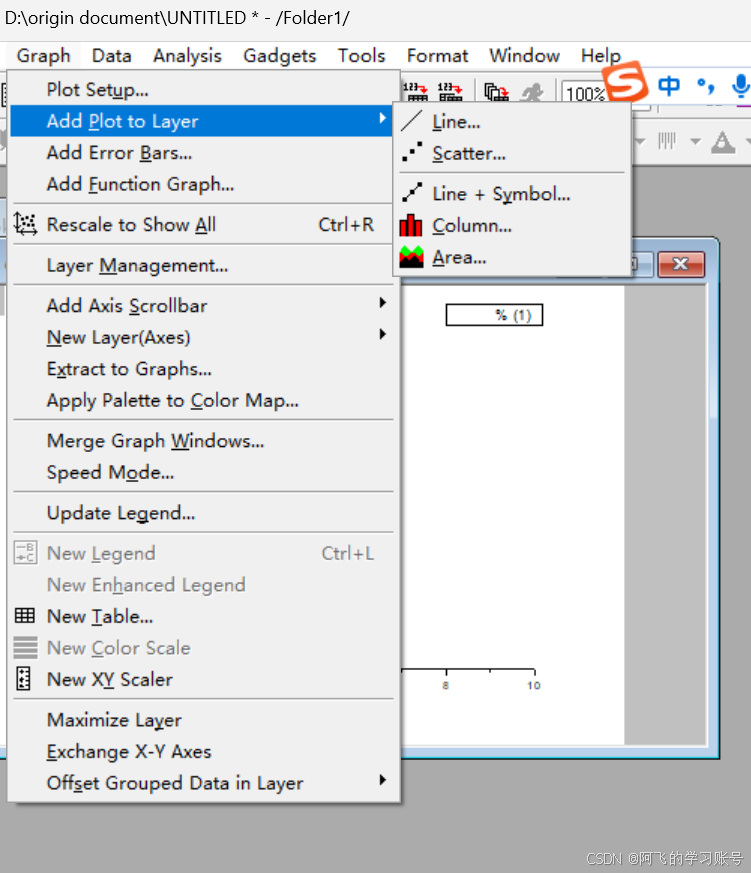The width and height of the screenshot is (751, 873).
Task: Open the Help menu
Action: pos(600,56)
